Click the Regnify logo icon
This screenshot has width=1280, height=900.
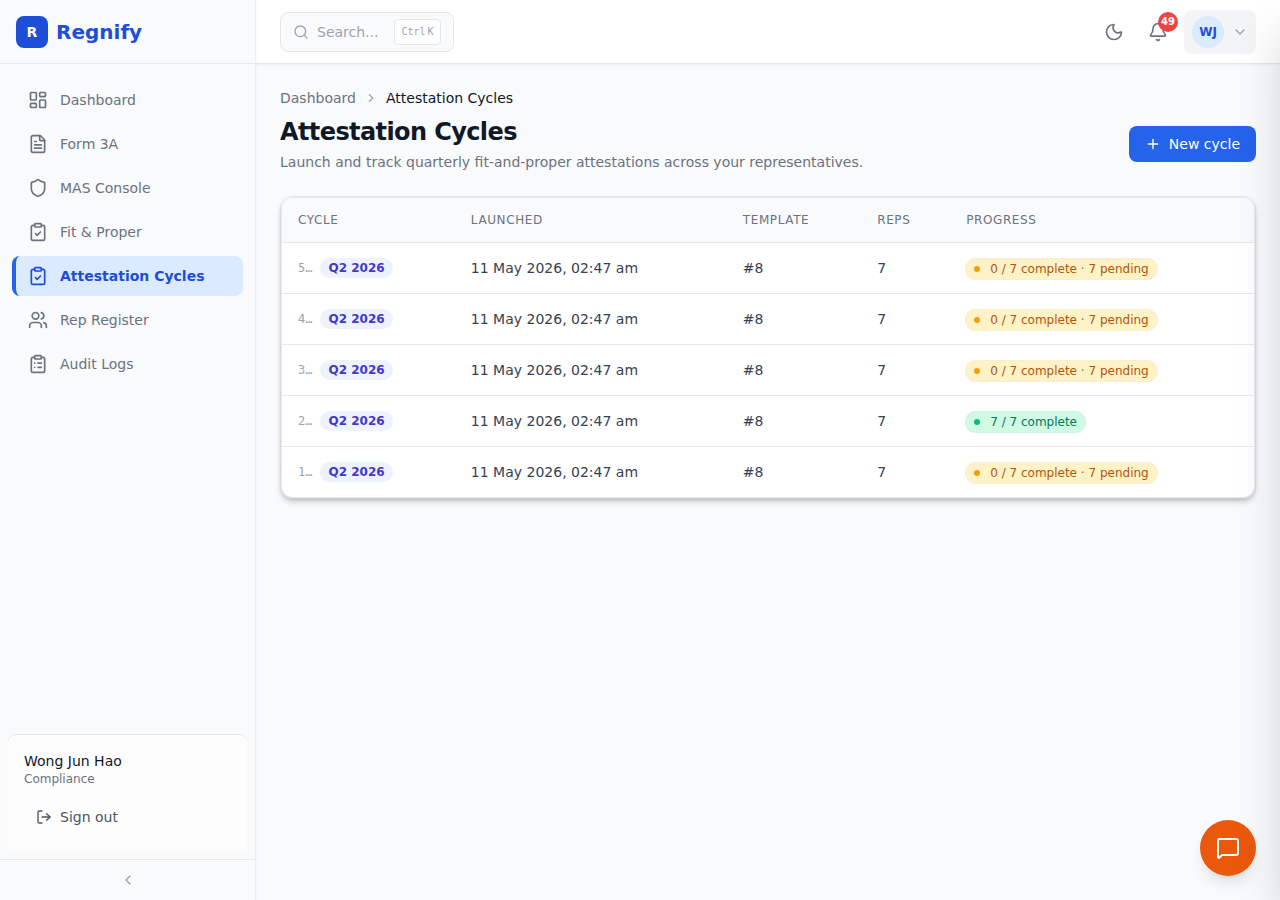click(x=32, y=32)
